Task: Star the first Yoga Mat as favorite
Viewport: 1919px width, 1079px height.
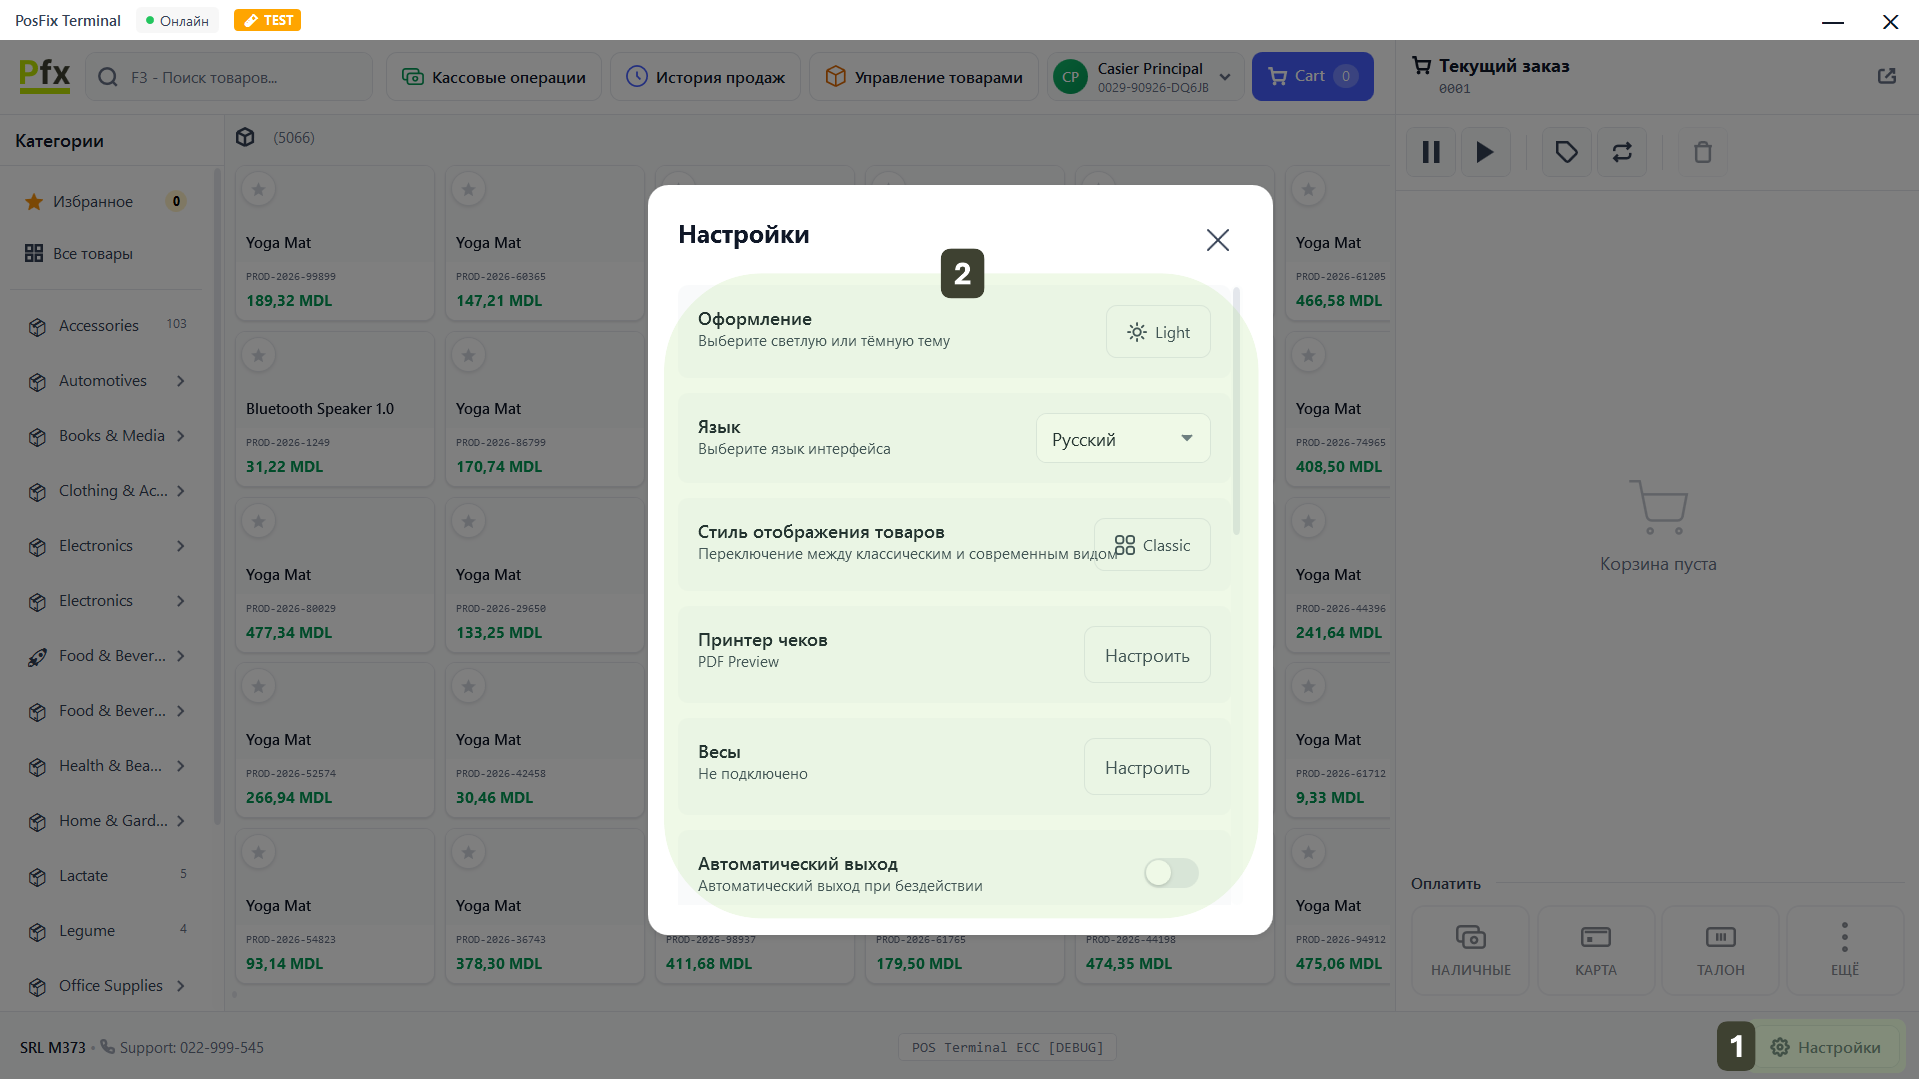Action: [x=259, y=189]
